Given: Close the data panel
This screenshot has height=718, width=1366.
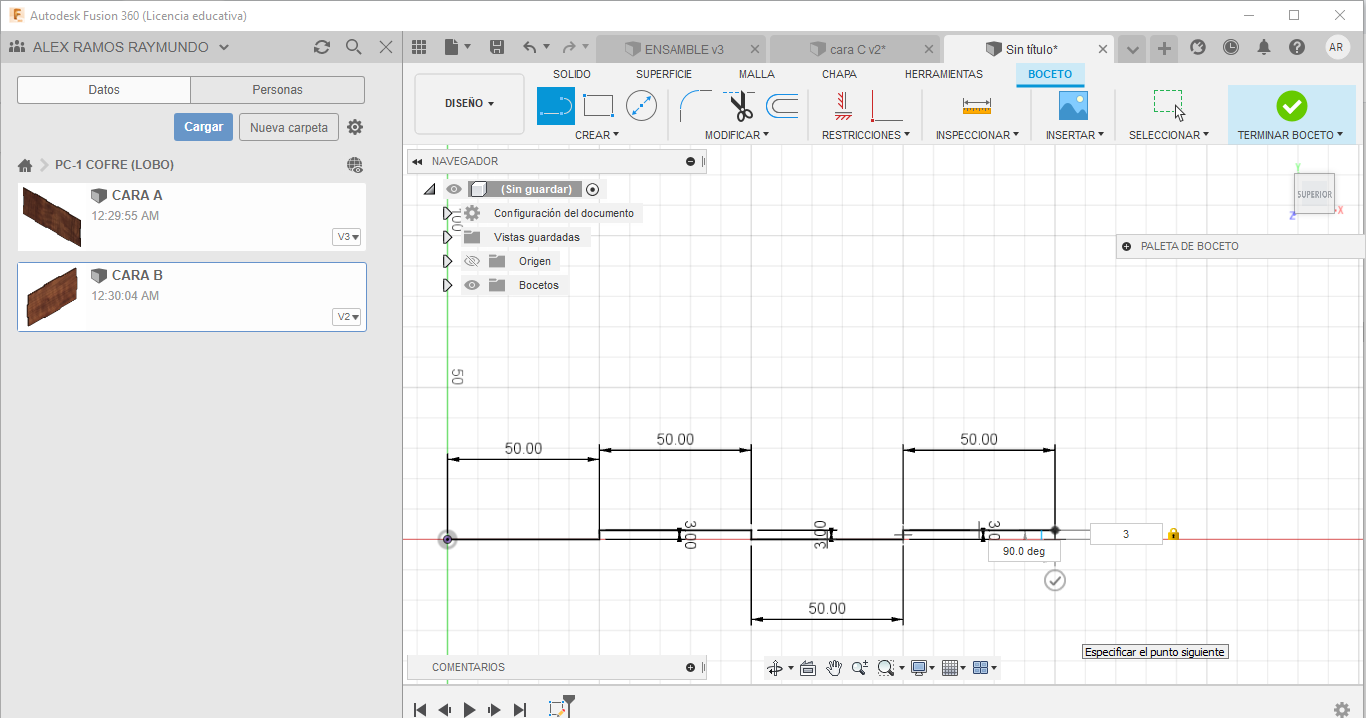Looking at the screenshot, I should coord(386,47).
